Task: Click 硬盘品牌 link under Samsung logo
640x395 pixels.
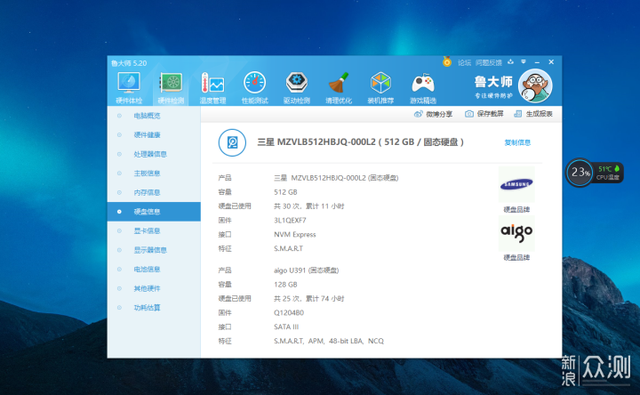Action: pyautogui.click(x=516, y=209)
